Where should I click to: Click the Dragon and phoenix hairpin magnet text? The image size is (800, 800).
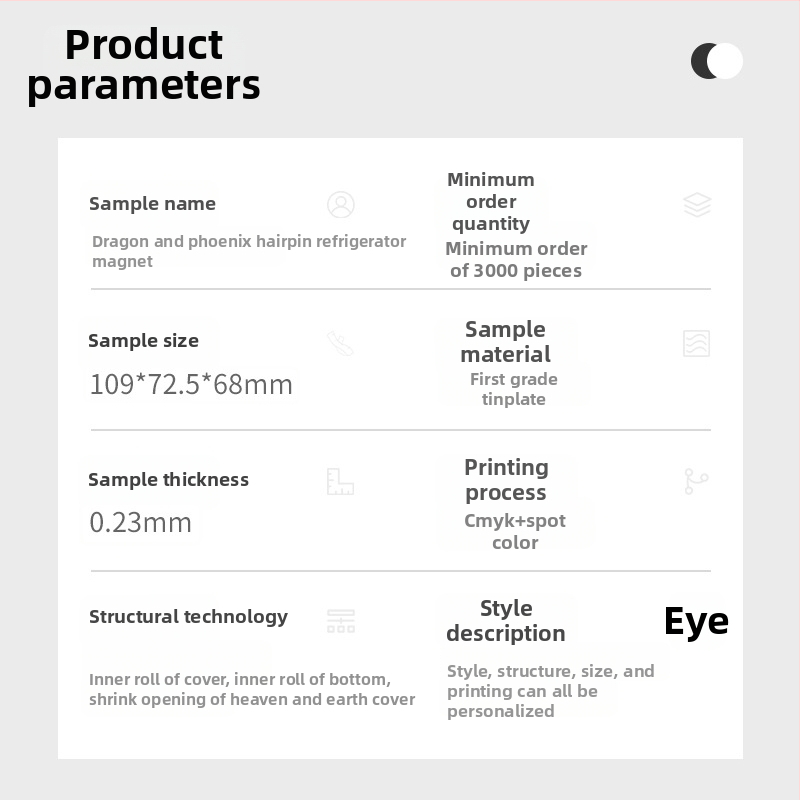pos(249,251)
